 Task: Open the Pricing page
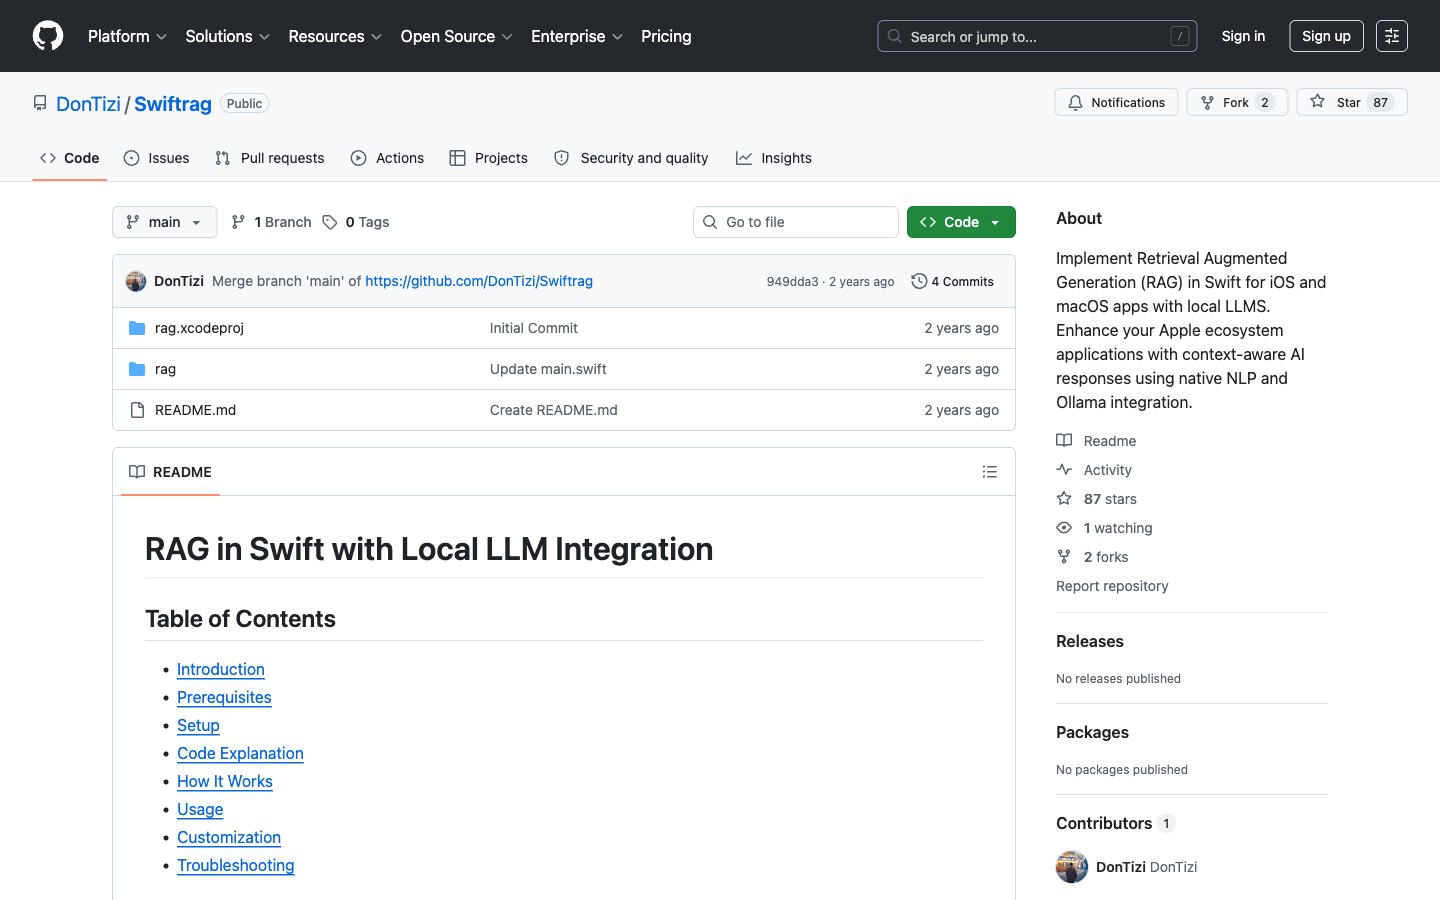(x=666, y=36)
